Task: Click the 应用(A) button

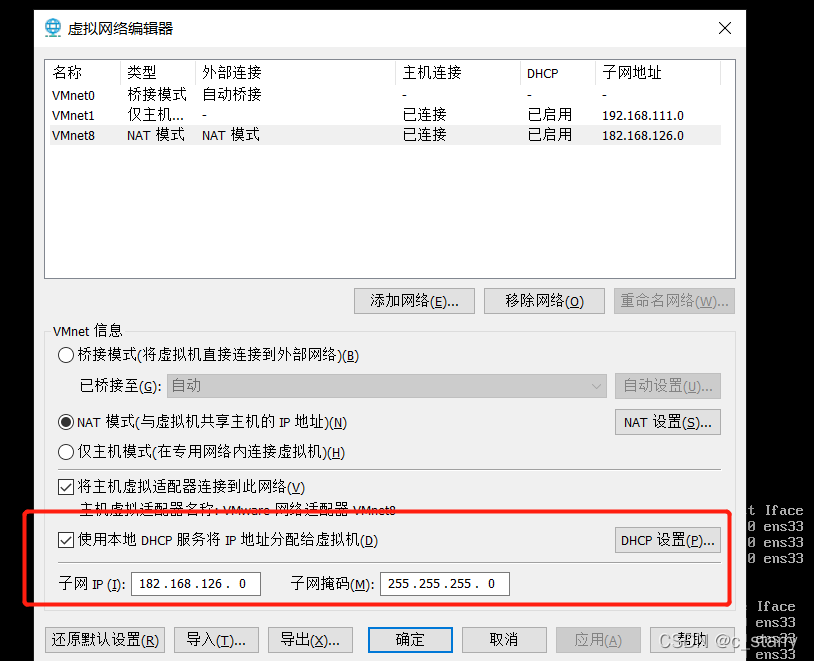Action: pos(598,640)
